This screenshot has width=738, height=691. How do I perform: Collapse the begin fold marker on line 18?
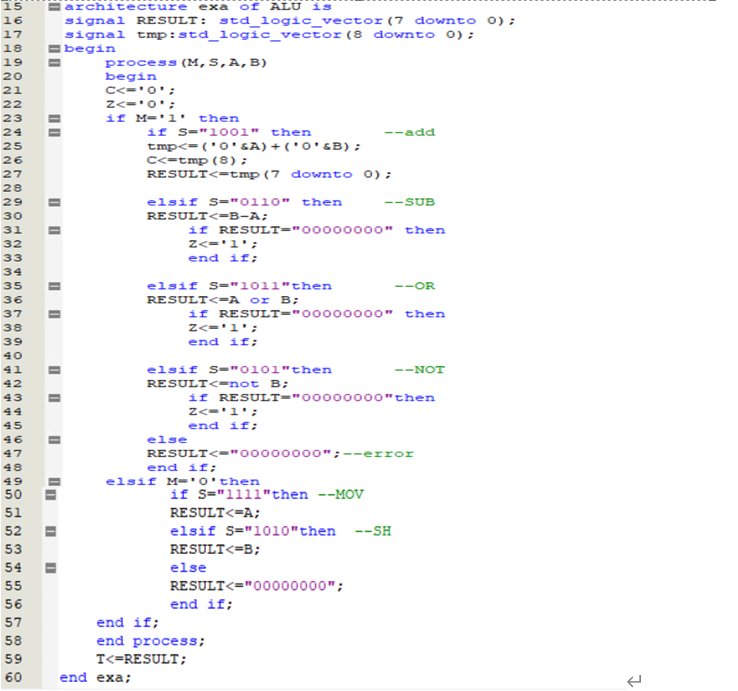(55, 48)
